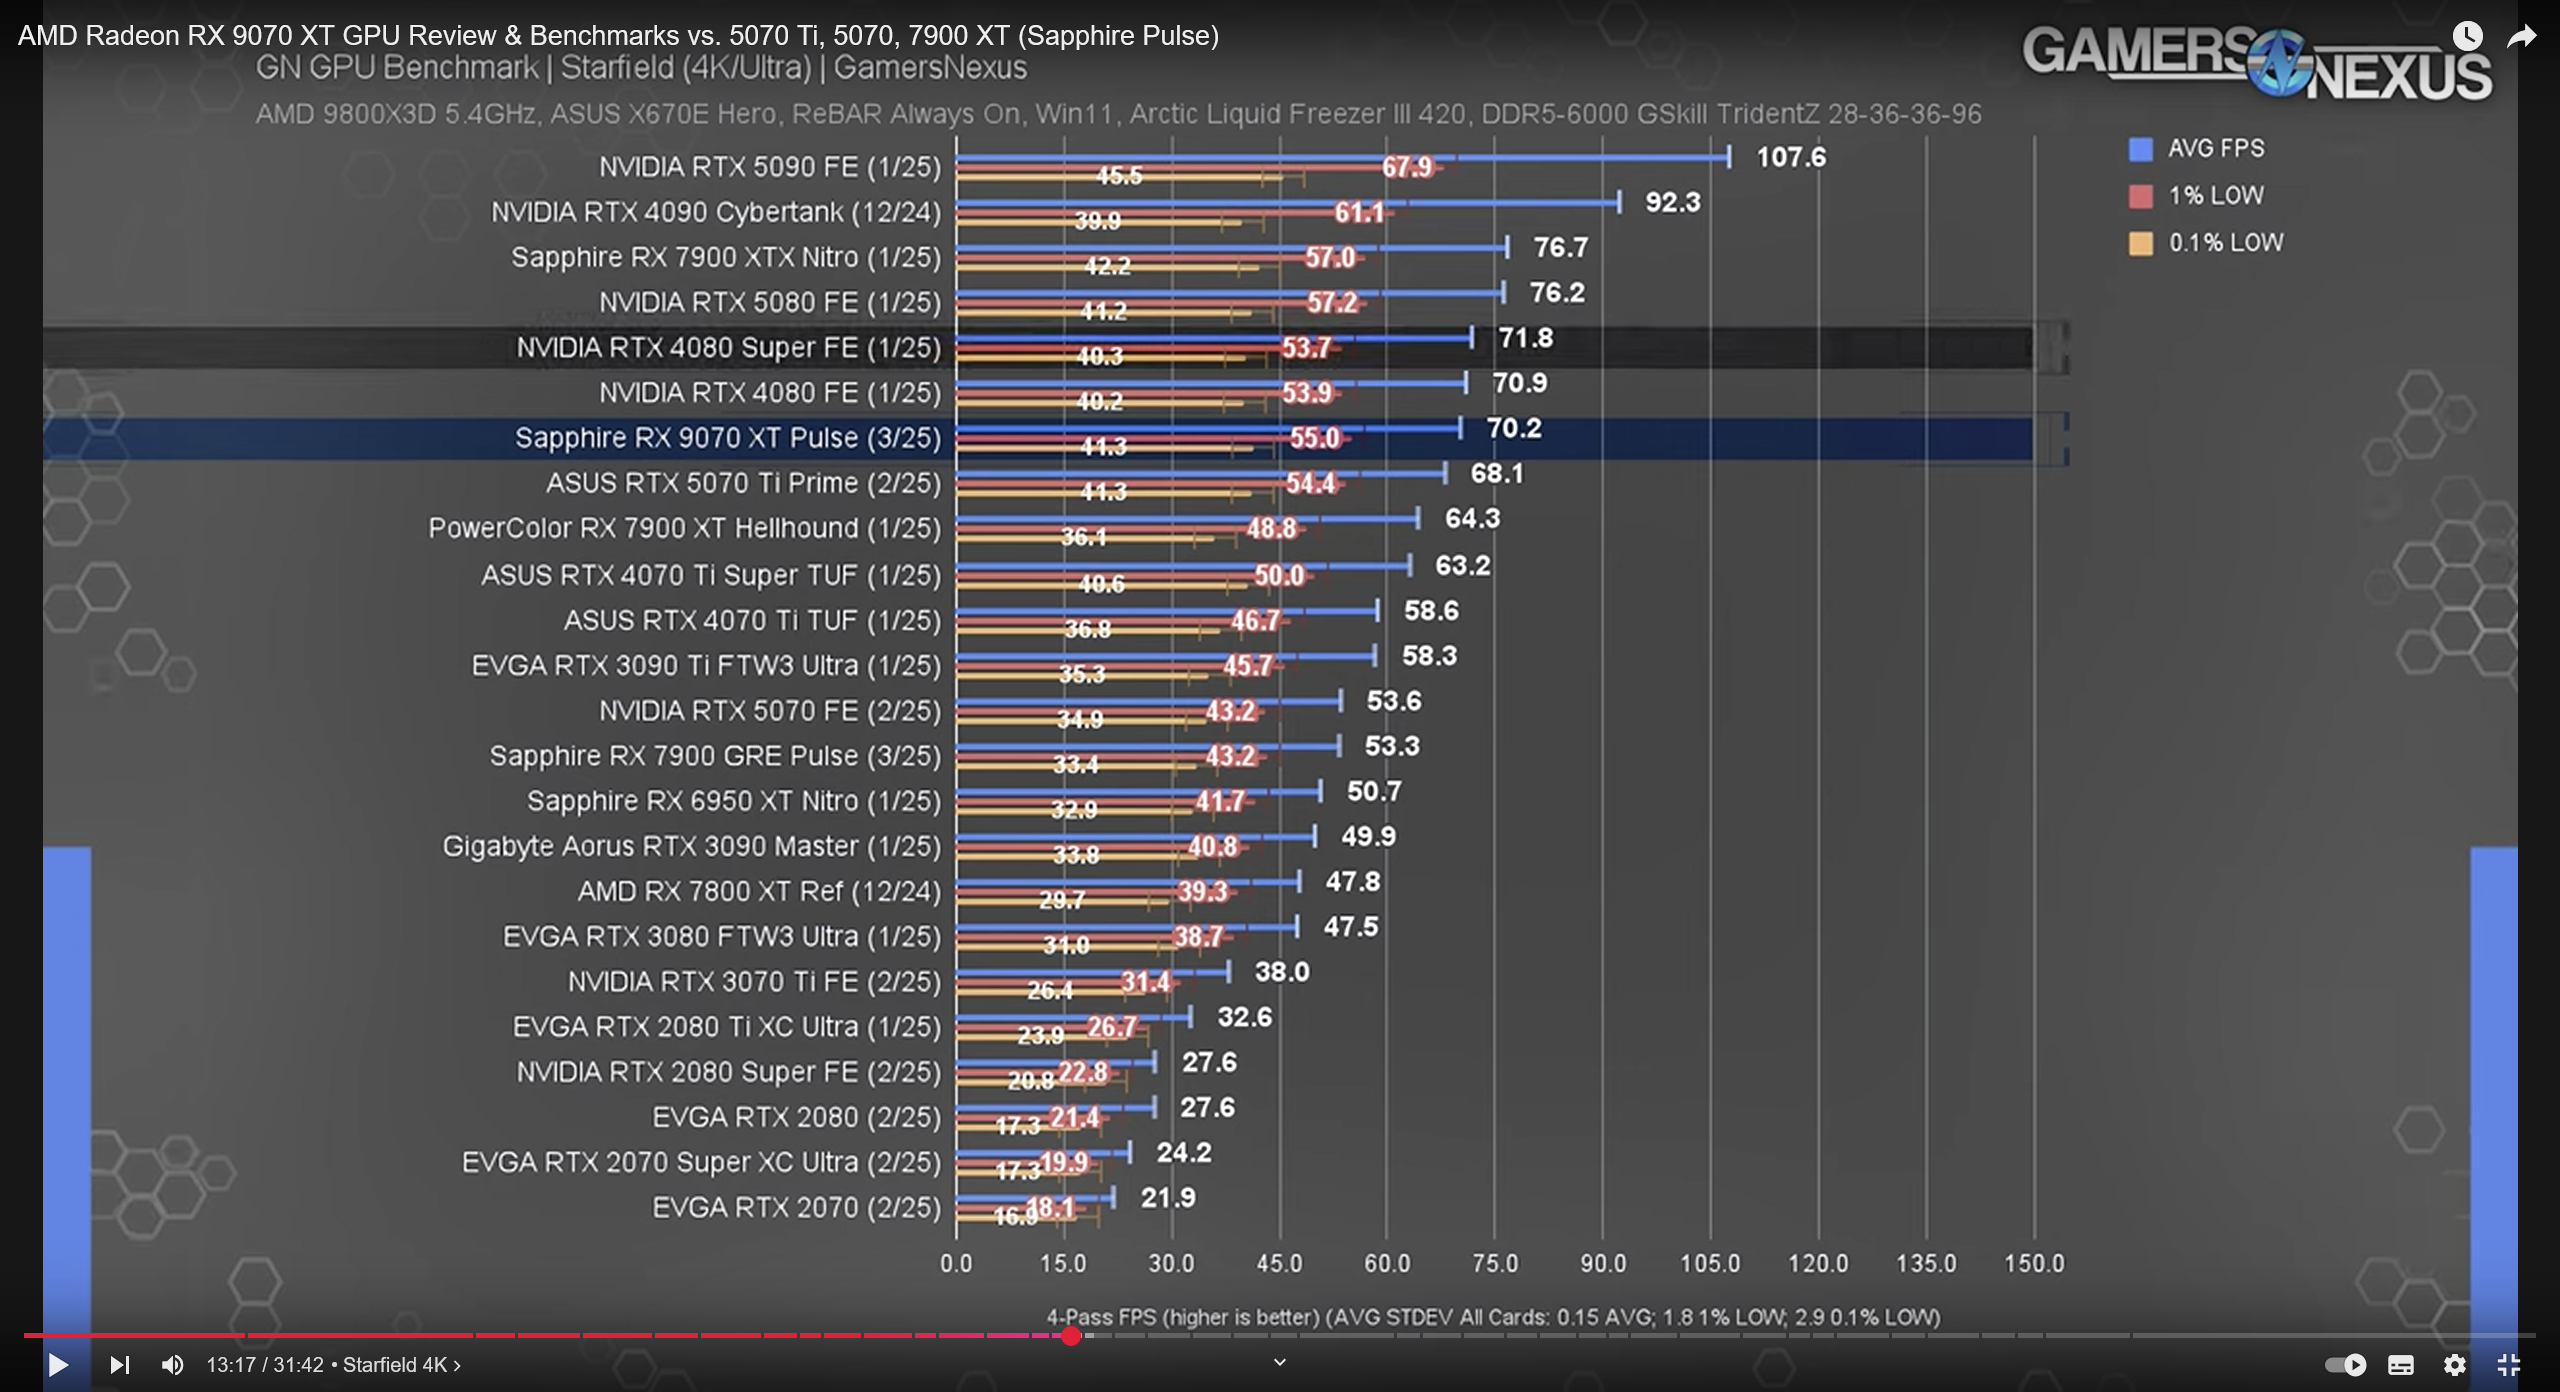Click the NVIDIA RTX 3070 Ti FE label
2560x1392 pixels.
point(754,982)
